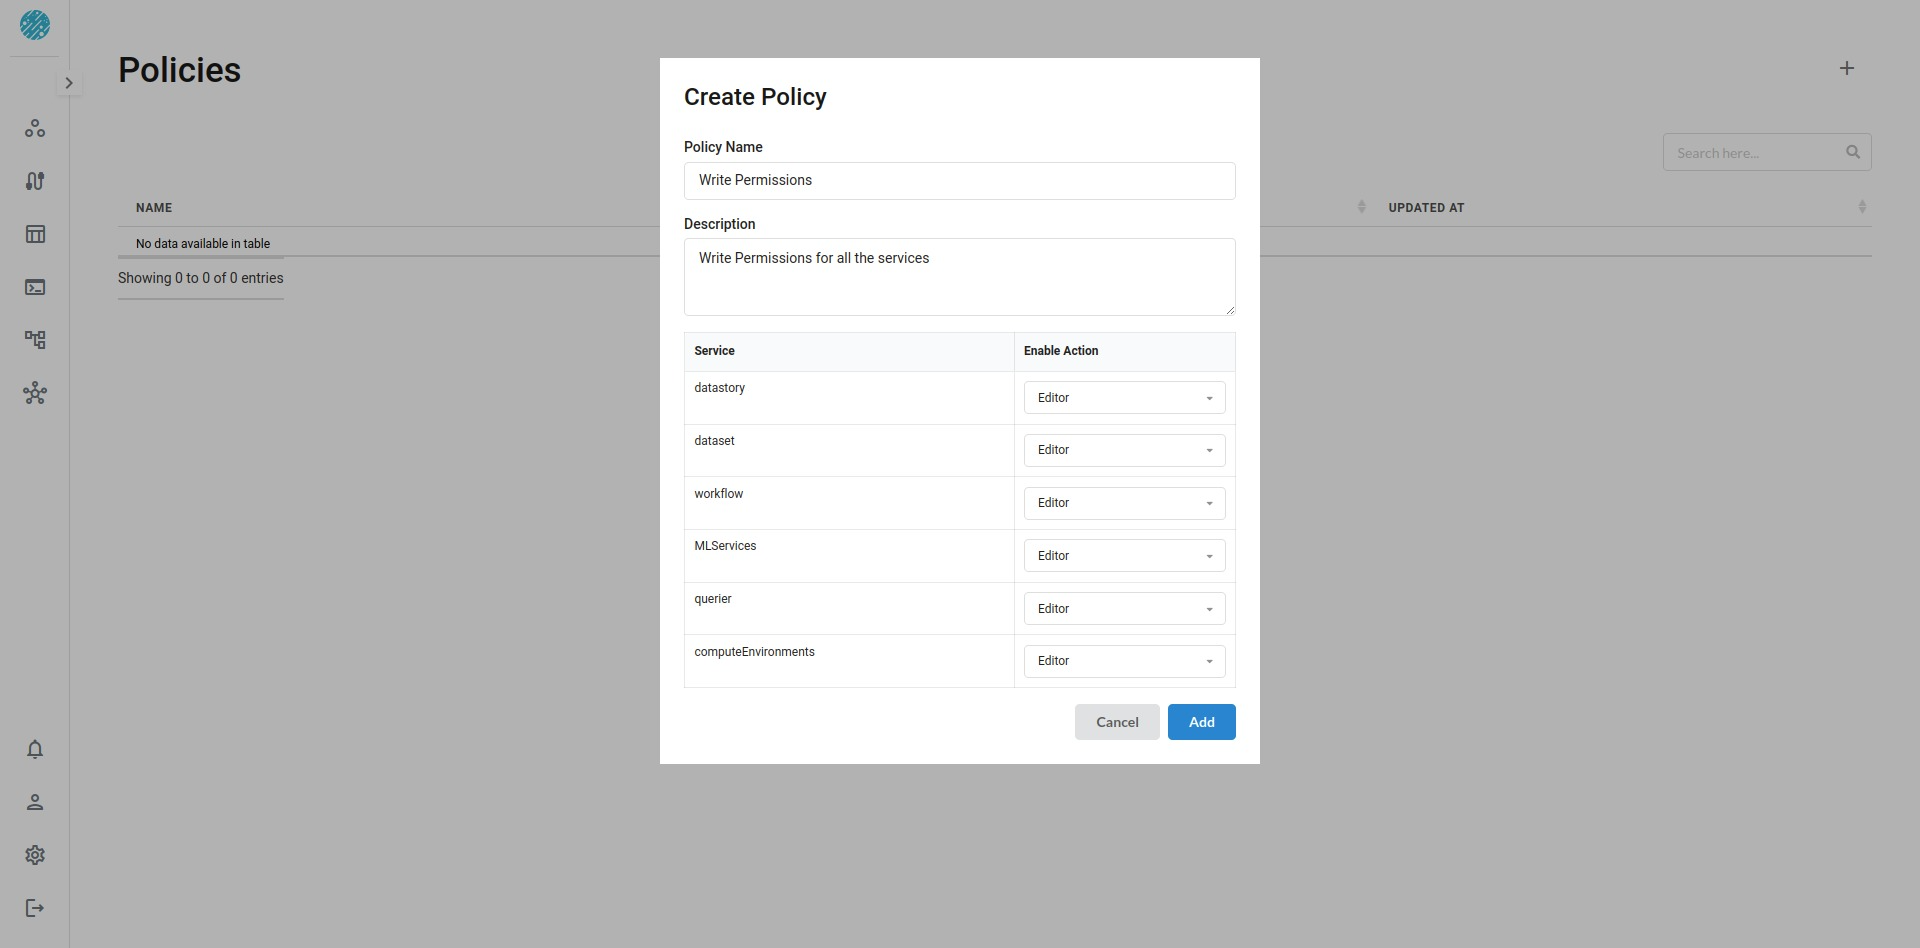Open the workflow route icon in sidebar
Image resolution: width=1920 pixels, height=948 pixels.
click(x=35, y=181)
